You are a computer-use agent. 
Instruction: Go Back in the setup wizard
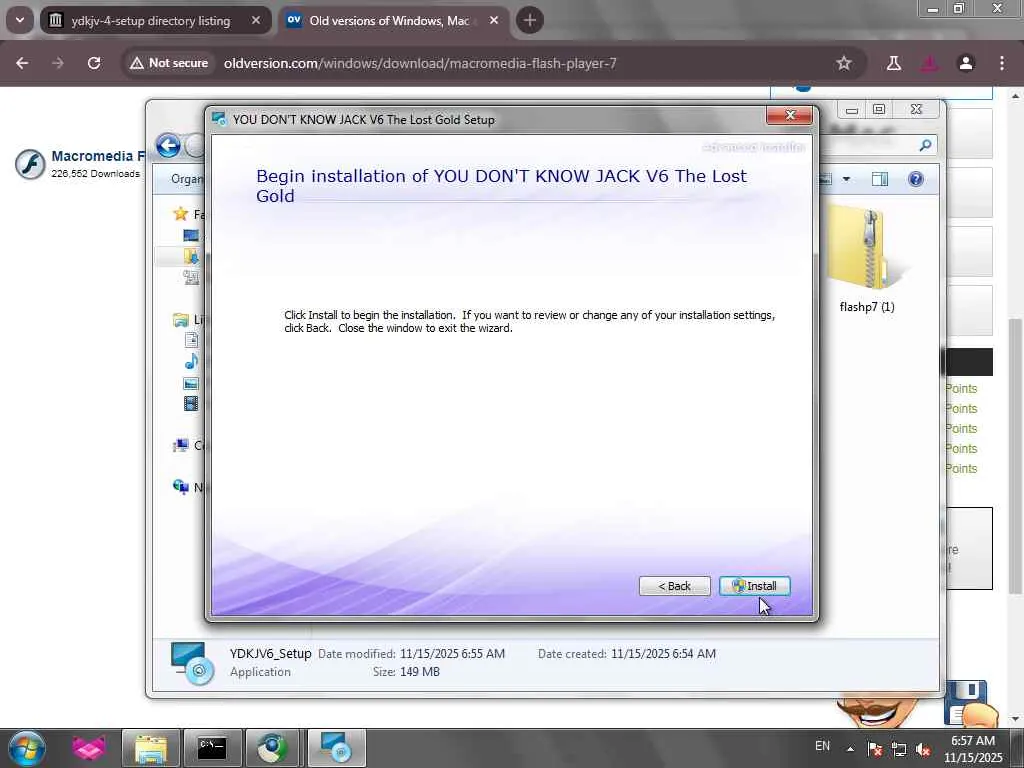(675, 586)
